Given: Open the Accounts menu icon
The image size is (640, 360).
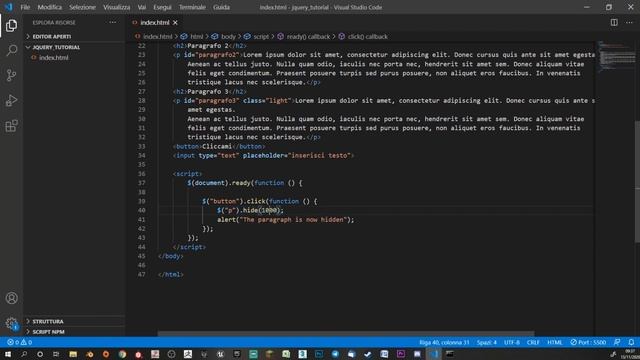Looking at the screenshot, I should click(x=11, y=298).
